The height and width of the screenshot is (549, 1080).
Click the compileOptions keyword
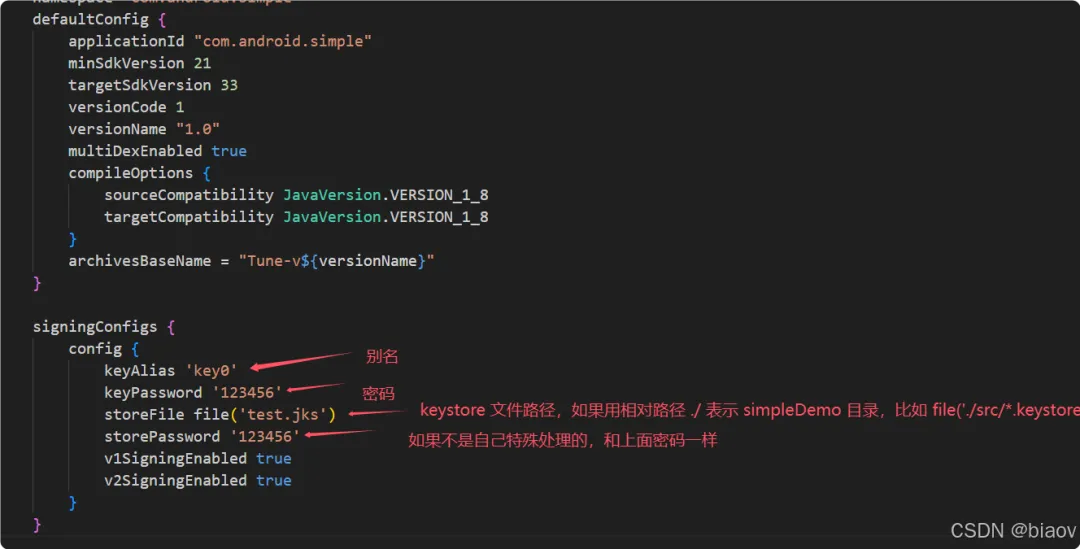pos(131,173)
